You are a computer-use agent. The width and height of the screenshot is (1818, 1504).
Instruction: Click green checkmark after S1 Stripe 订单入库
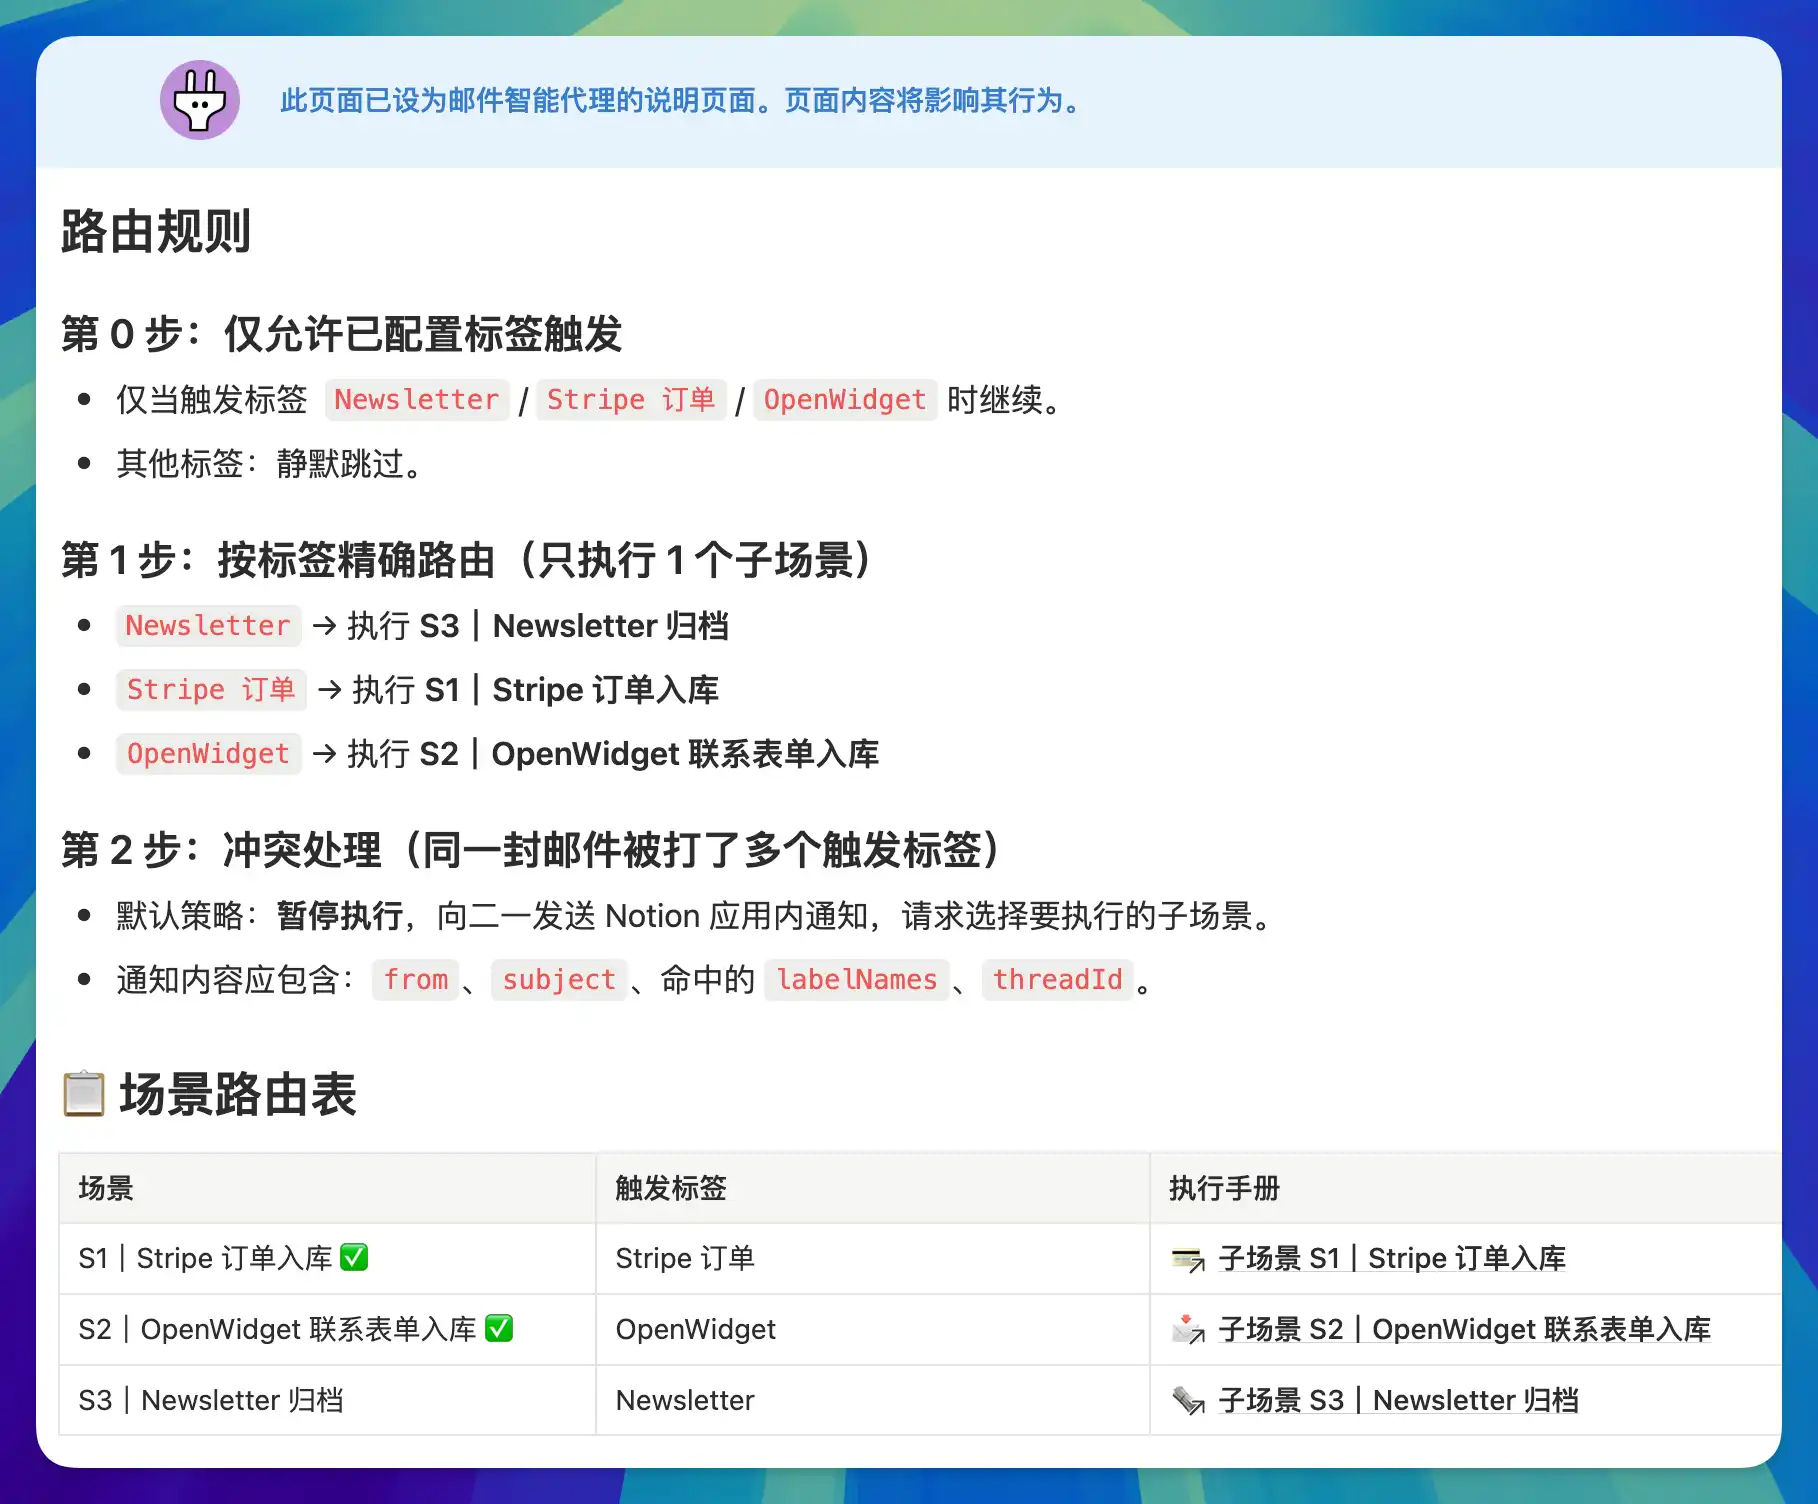pyautogui.click(x=354, y=1257)
